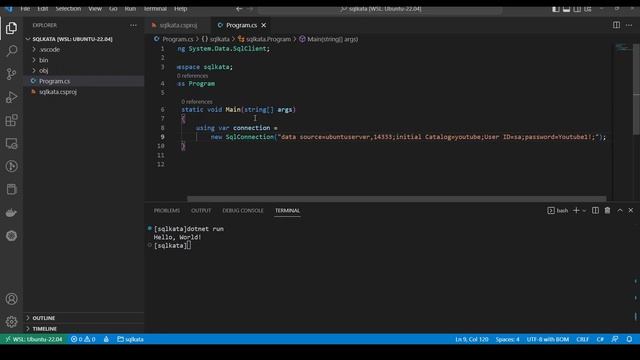
Task: Open Manage gear settings icon
Action: (11, 322)
